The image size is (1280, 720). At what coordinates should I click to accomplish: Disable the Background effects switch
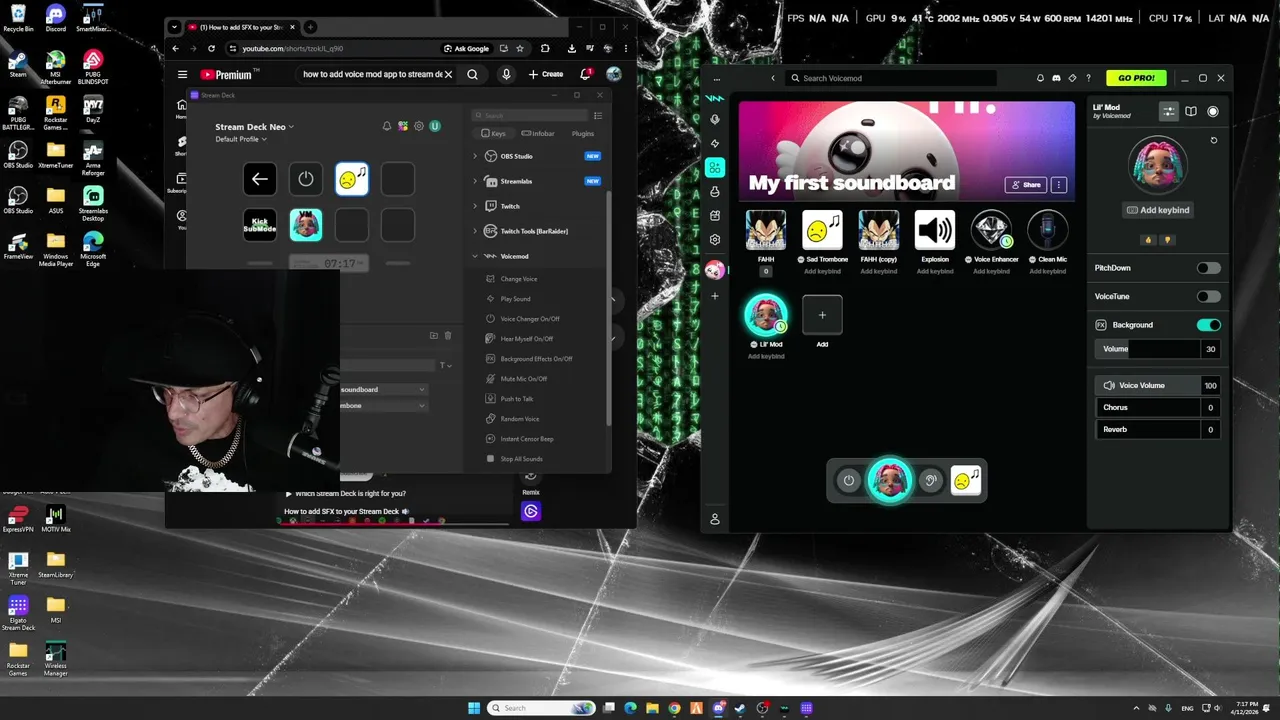tap(1208, 325)
